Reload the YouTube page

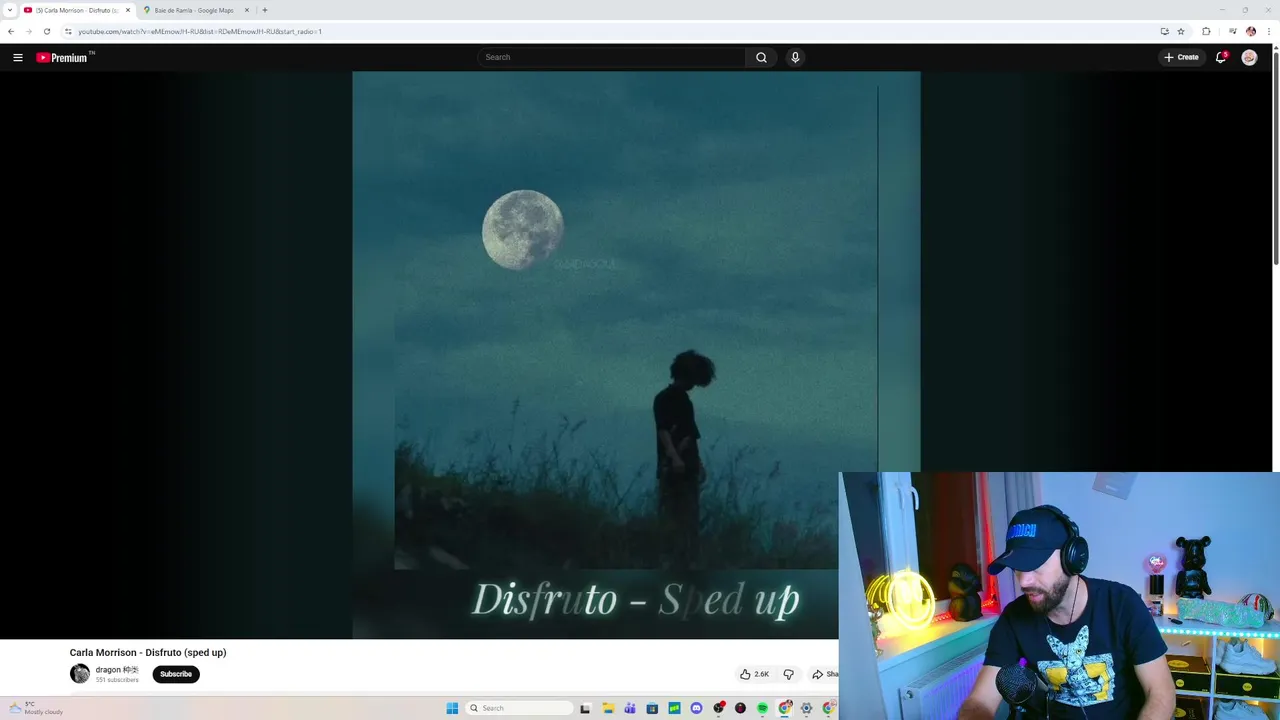(x=46, y=31)
